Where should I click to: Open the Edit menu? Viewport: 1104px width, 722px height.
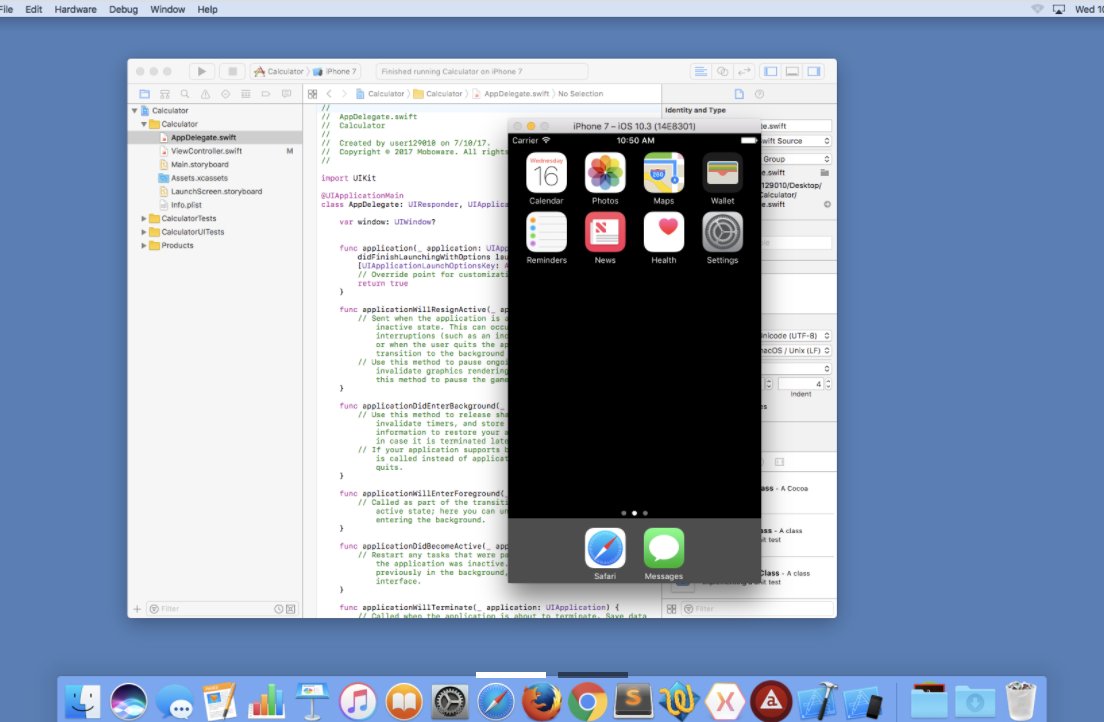tap(34, 9)
